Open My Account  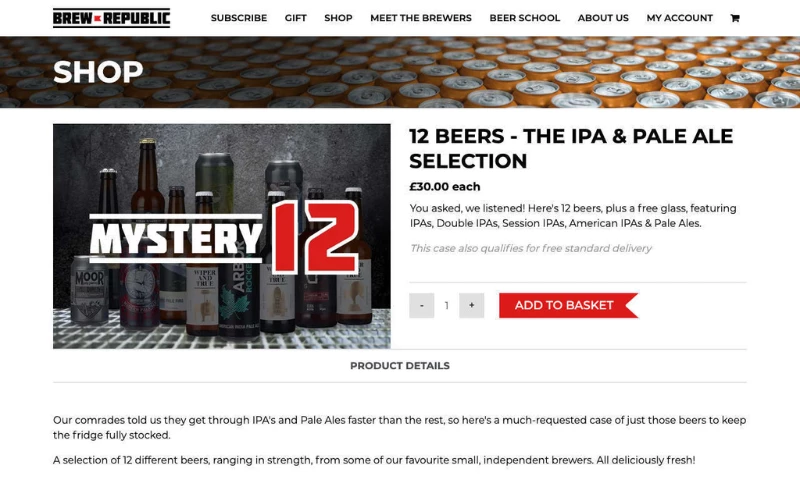coord(680,18)
